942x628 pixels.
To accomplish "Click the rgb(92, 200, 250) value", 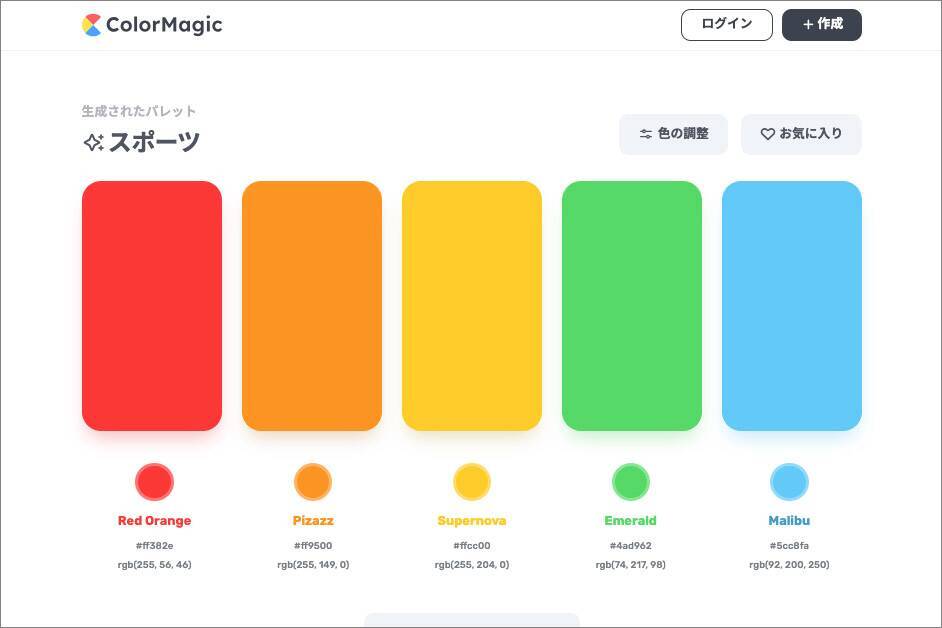I will pos(789,565).
